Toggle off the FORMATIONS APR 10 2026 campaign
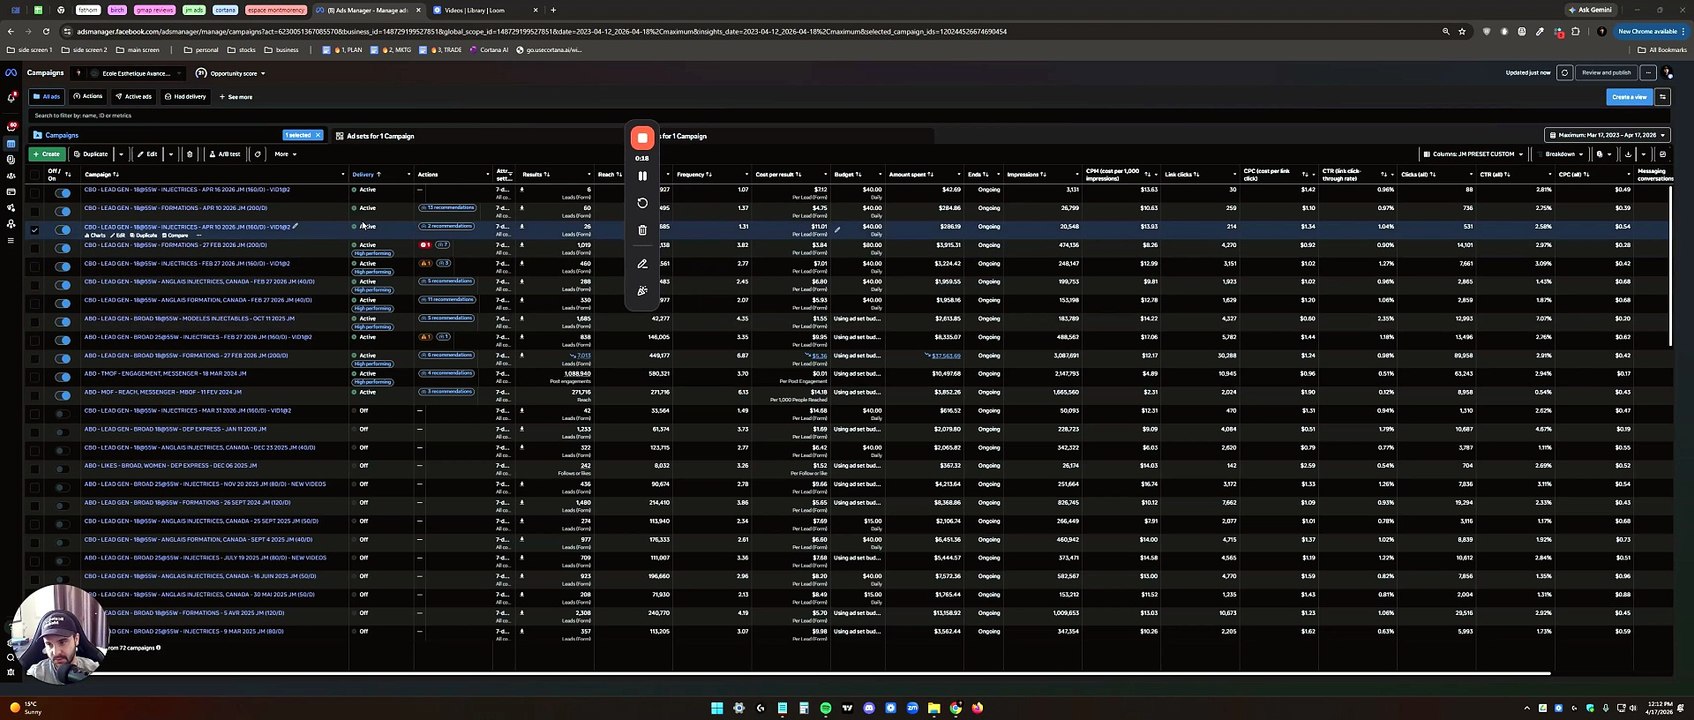This screenshot has height=720, width=1694. tap(63, 210)
